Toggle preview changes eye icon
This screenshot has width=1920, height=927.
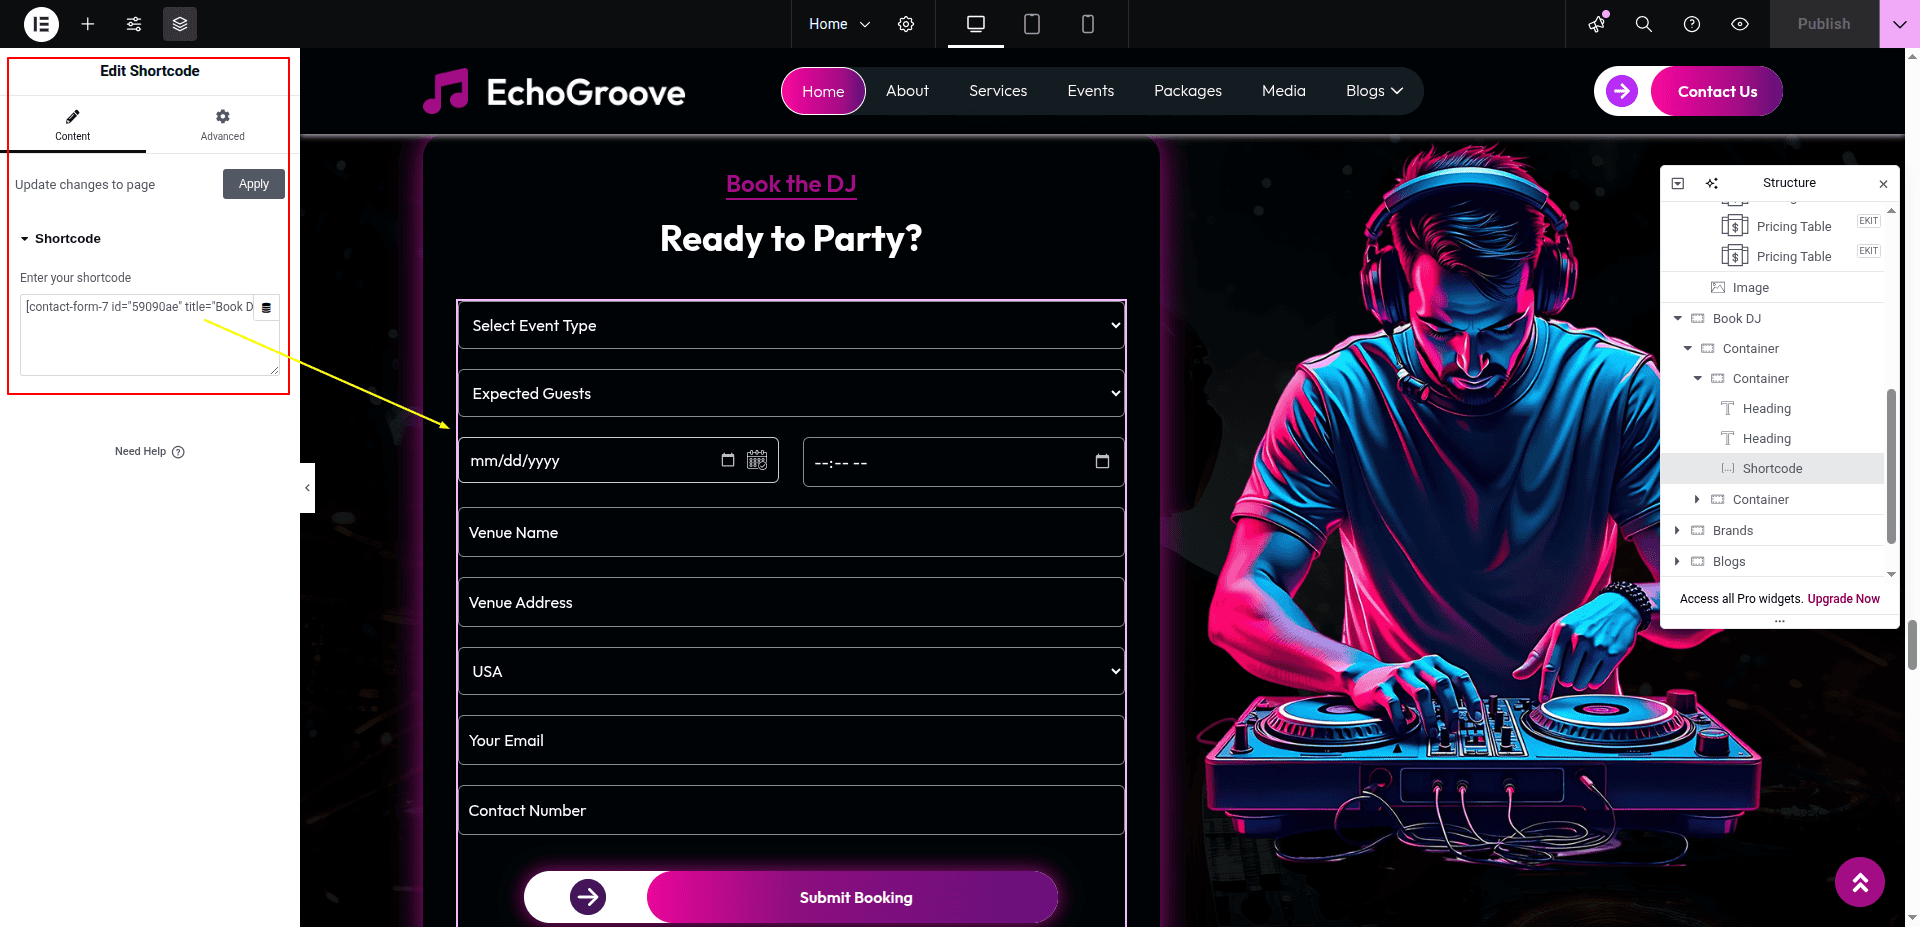tap(1740, 24)
